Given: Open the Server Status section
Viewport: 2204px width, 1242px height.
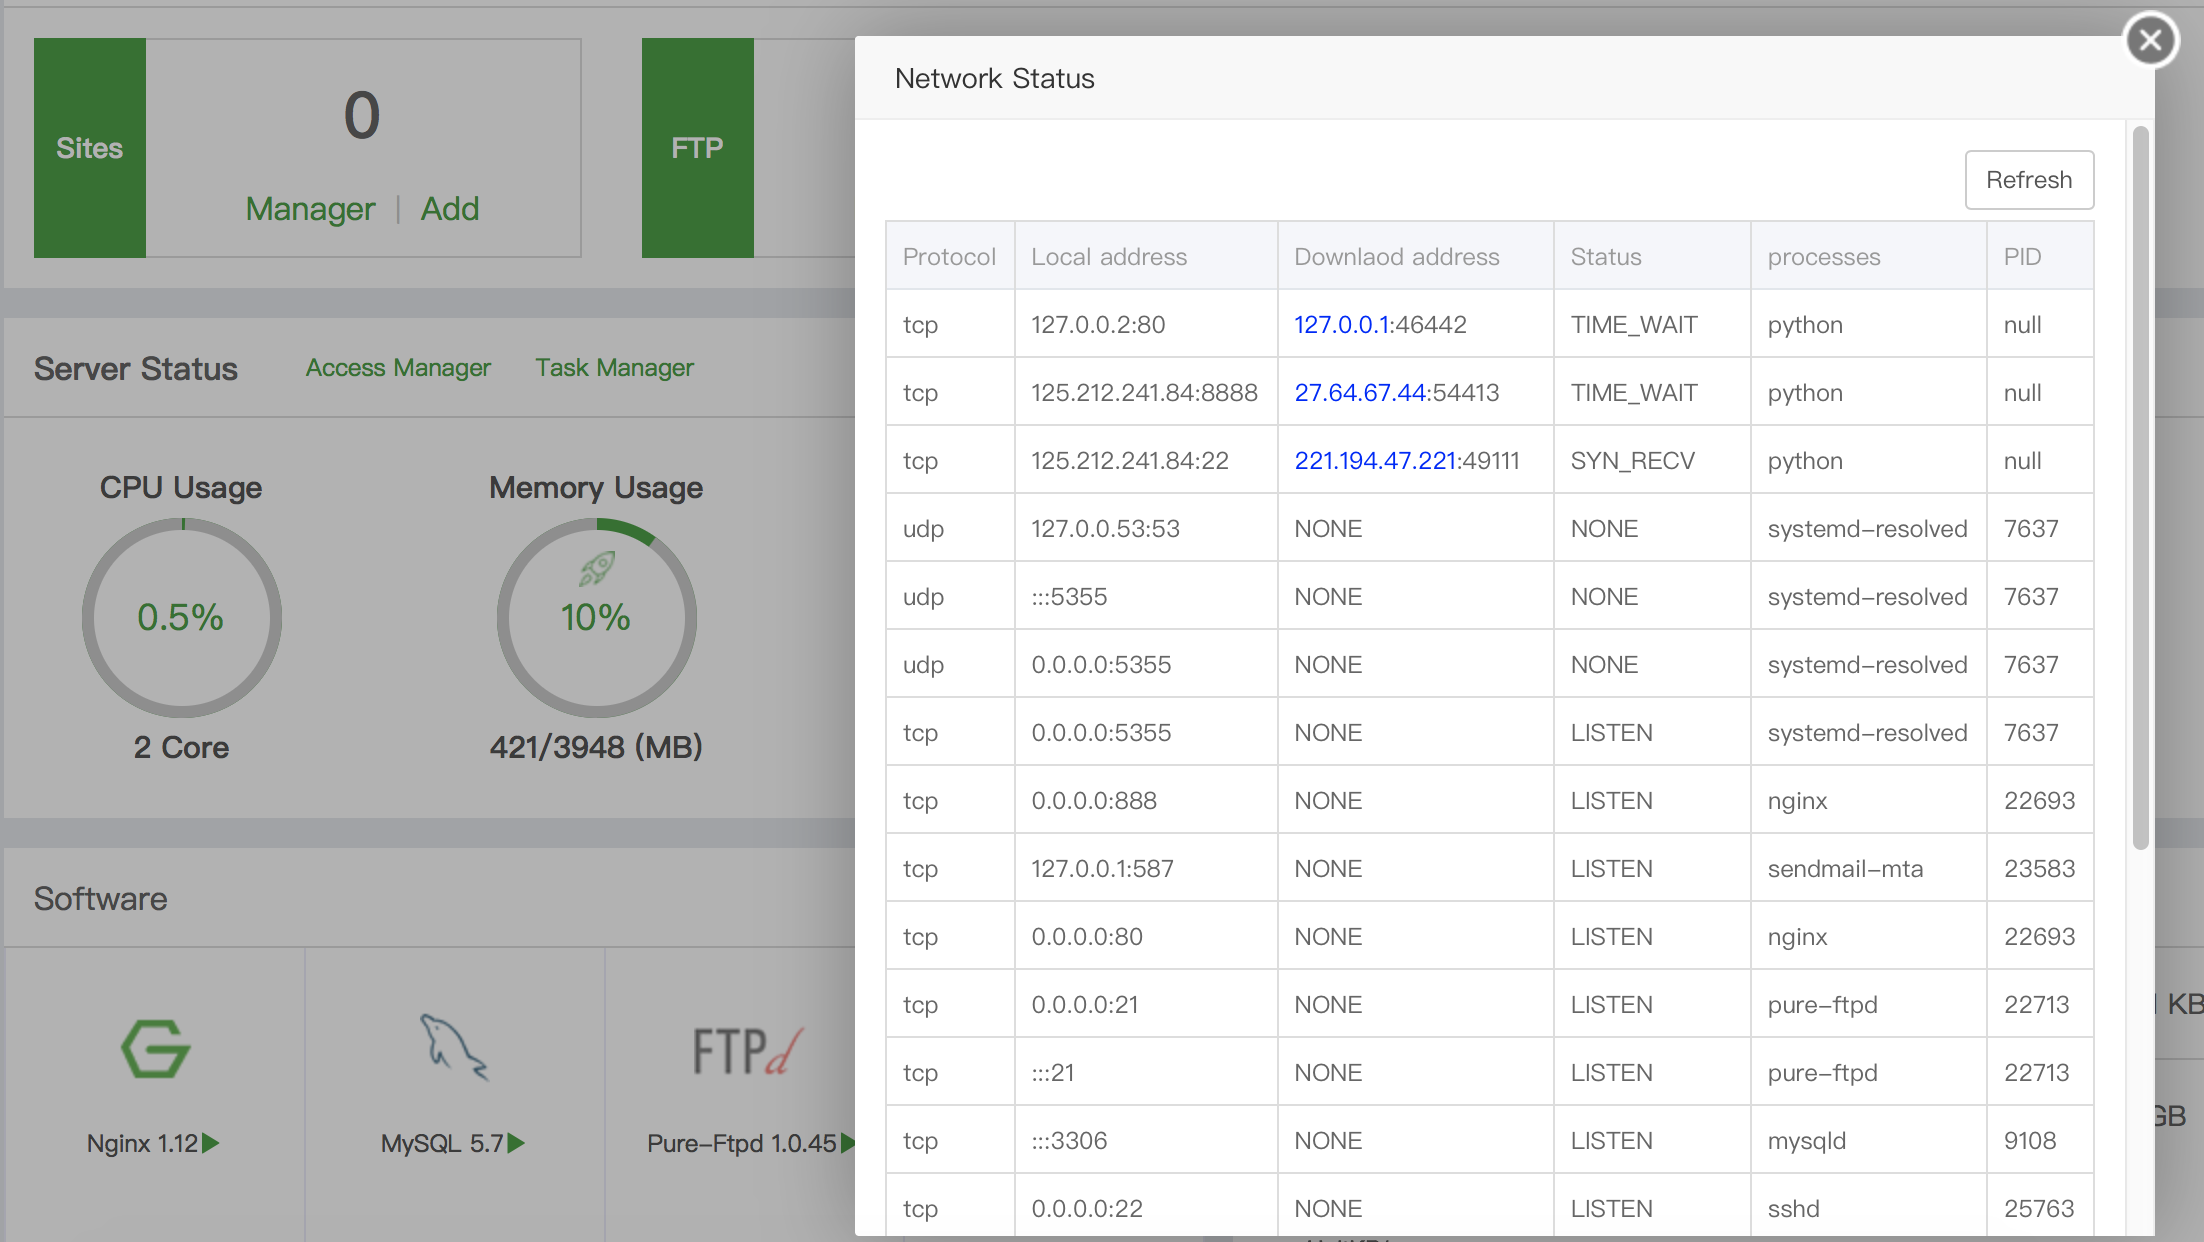Looking at the screenshot, I should 136,367.
